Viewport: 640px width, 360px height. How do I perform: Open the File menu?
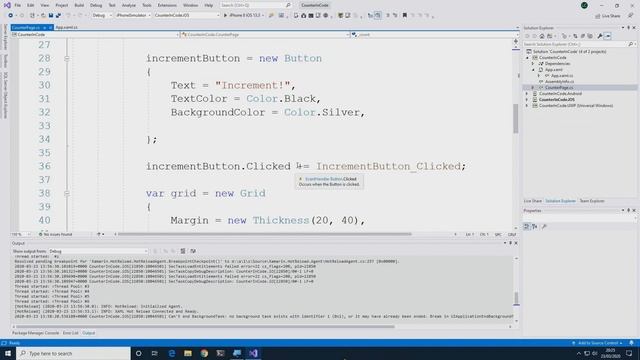pos(18,5)
